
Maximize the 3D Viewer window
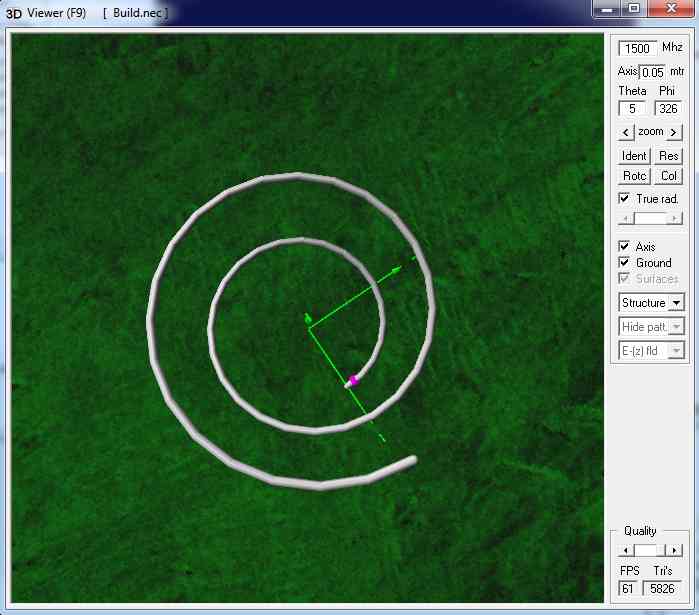(x=633, y=9)
